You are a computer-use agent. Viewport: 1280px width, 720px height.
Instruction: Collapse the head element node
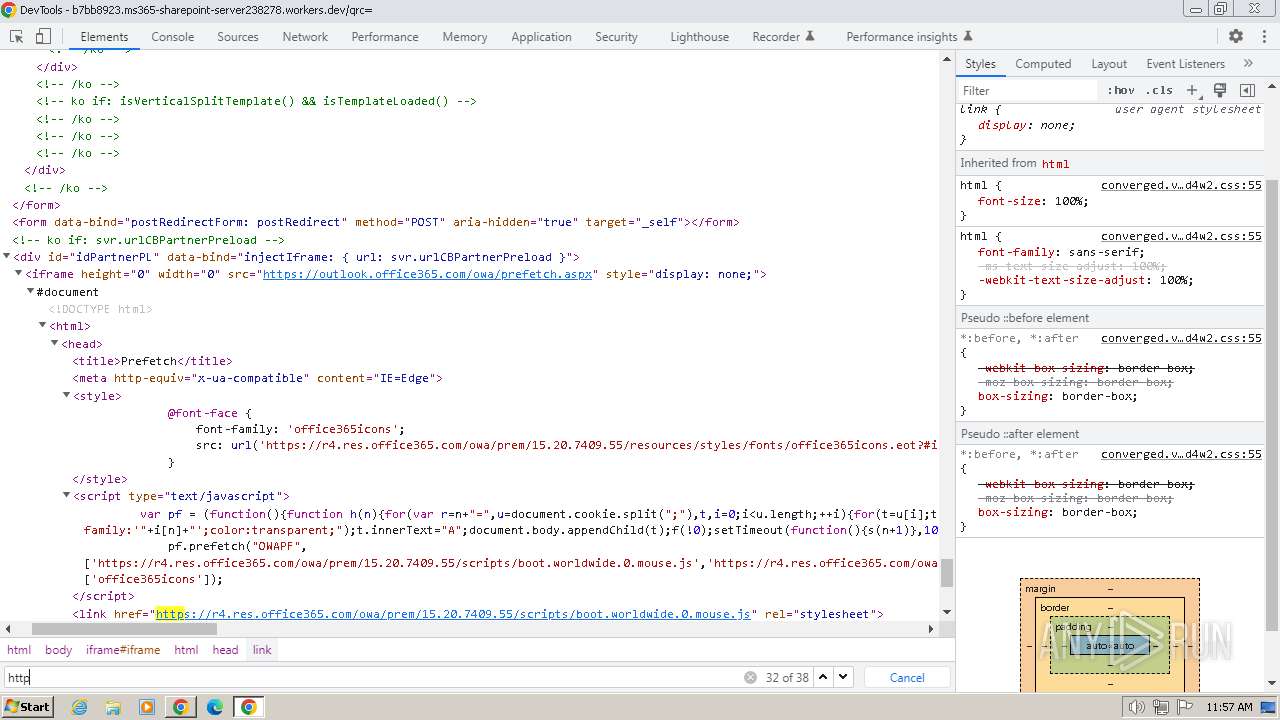pos(55,344)
